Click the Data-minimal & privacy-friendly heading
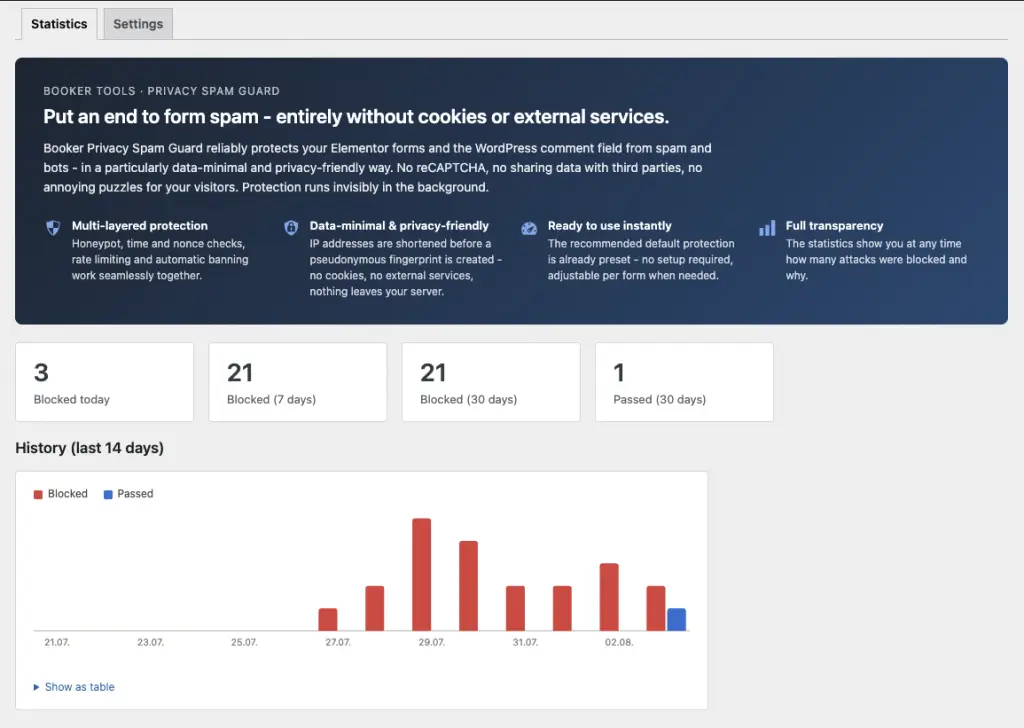1024x728 pixels. (x=399, y=226)
